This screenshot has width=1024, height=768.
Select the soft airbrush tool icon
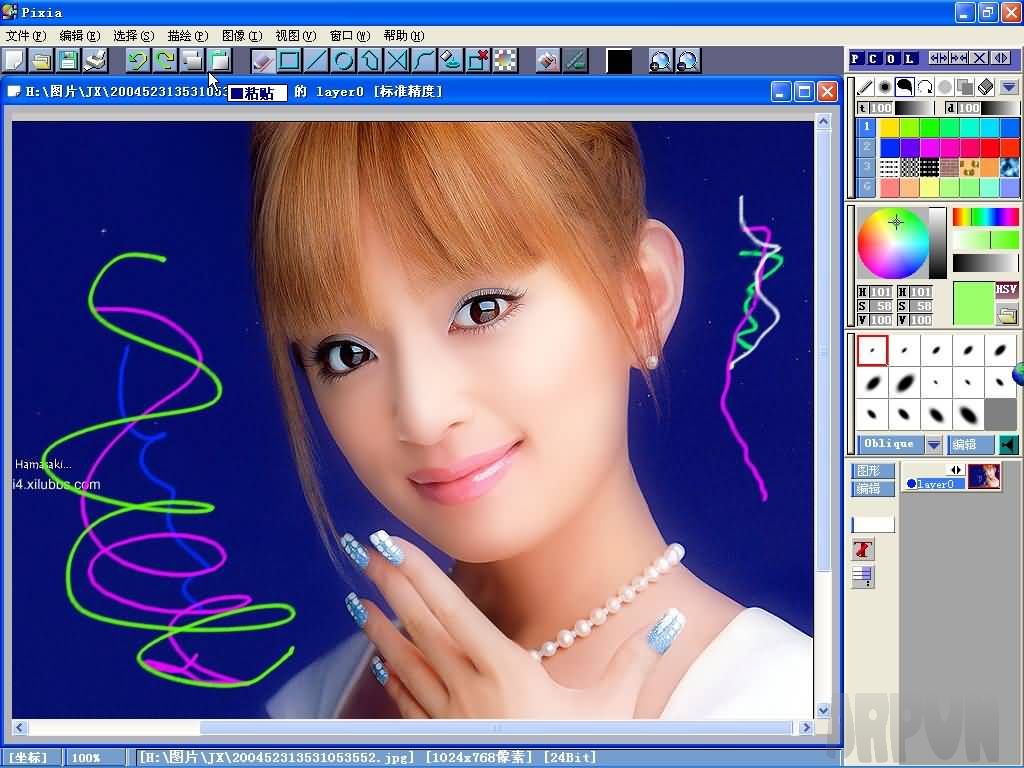pyautogui.click(x=884, y=86)
